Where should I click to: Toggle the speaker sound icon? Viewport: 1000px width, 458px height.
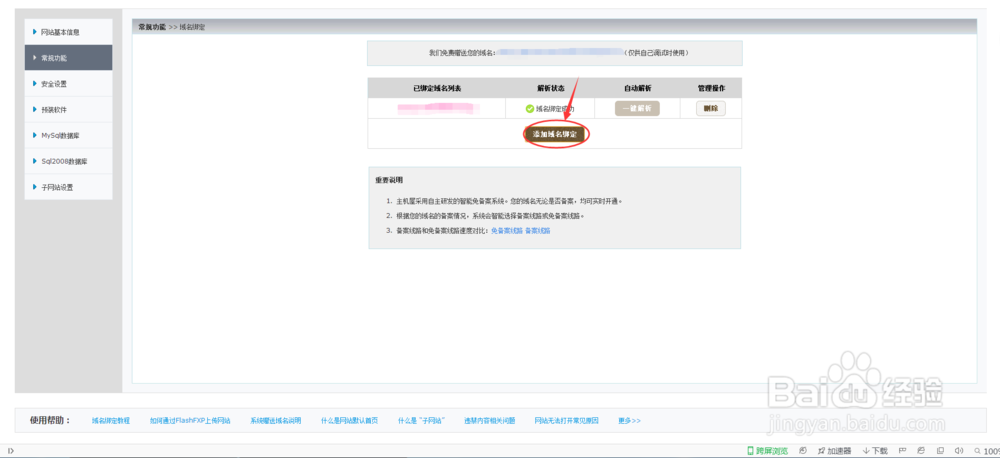(959, 451)
